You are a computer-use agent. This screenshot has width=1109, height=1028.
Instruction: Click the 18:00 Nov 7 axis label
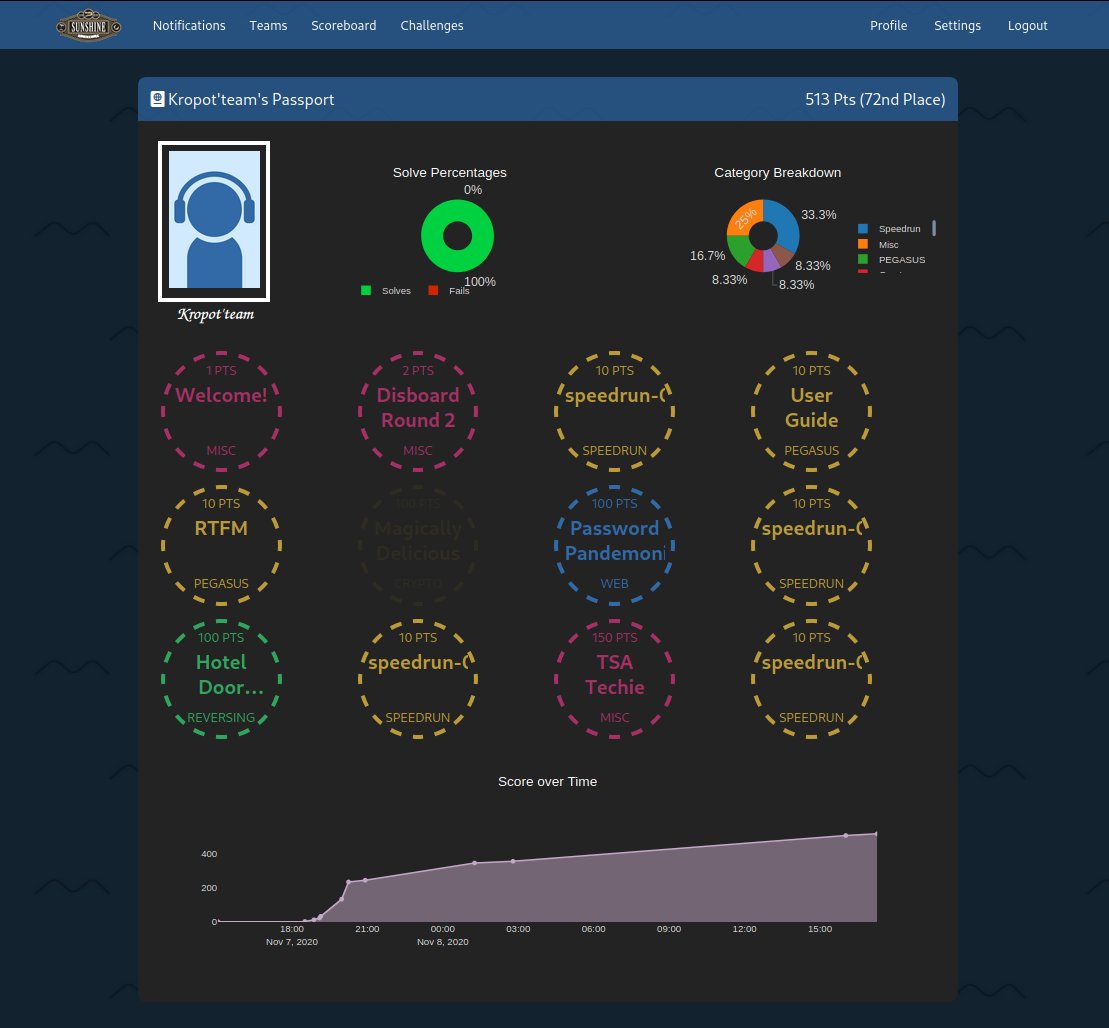[291, 935]
